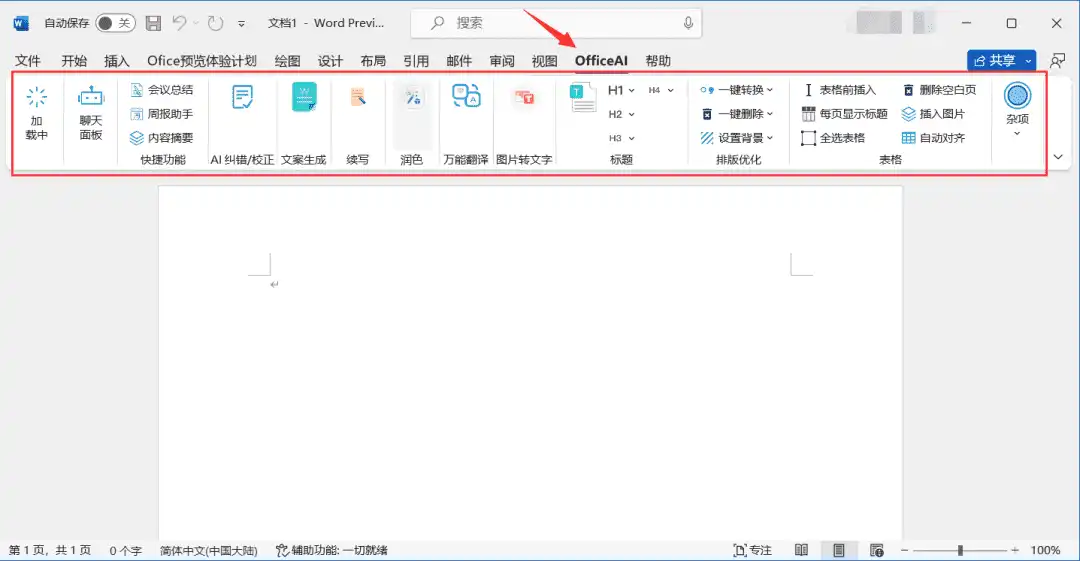Open the 引用 tab

tap(415, 61)
